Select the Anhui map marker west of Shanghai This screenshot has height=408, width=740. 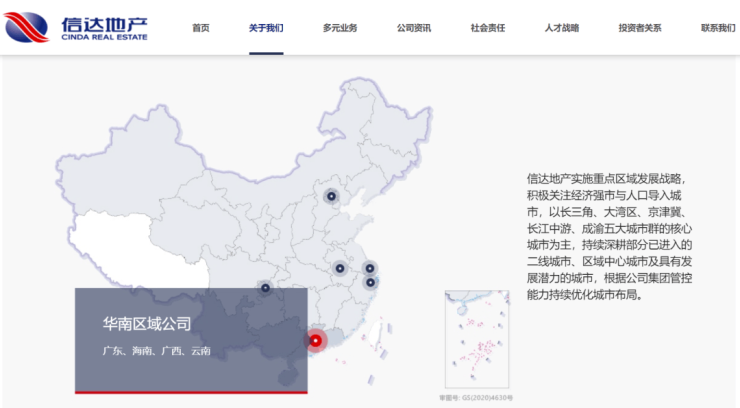pyautogui.click(x=339, y=268)
